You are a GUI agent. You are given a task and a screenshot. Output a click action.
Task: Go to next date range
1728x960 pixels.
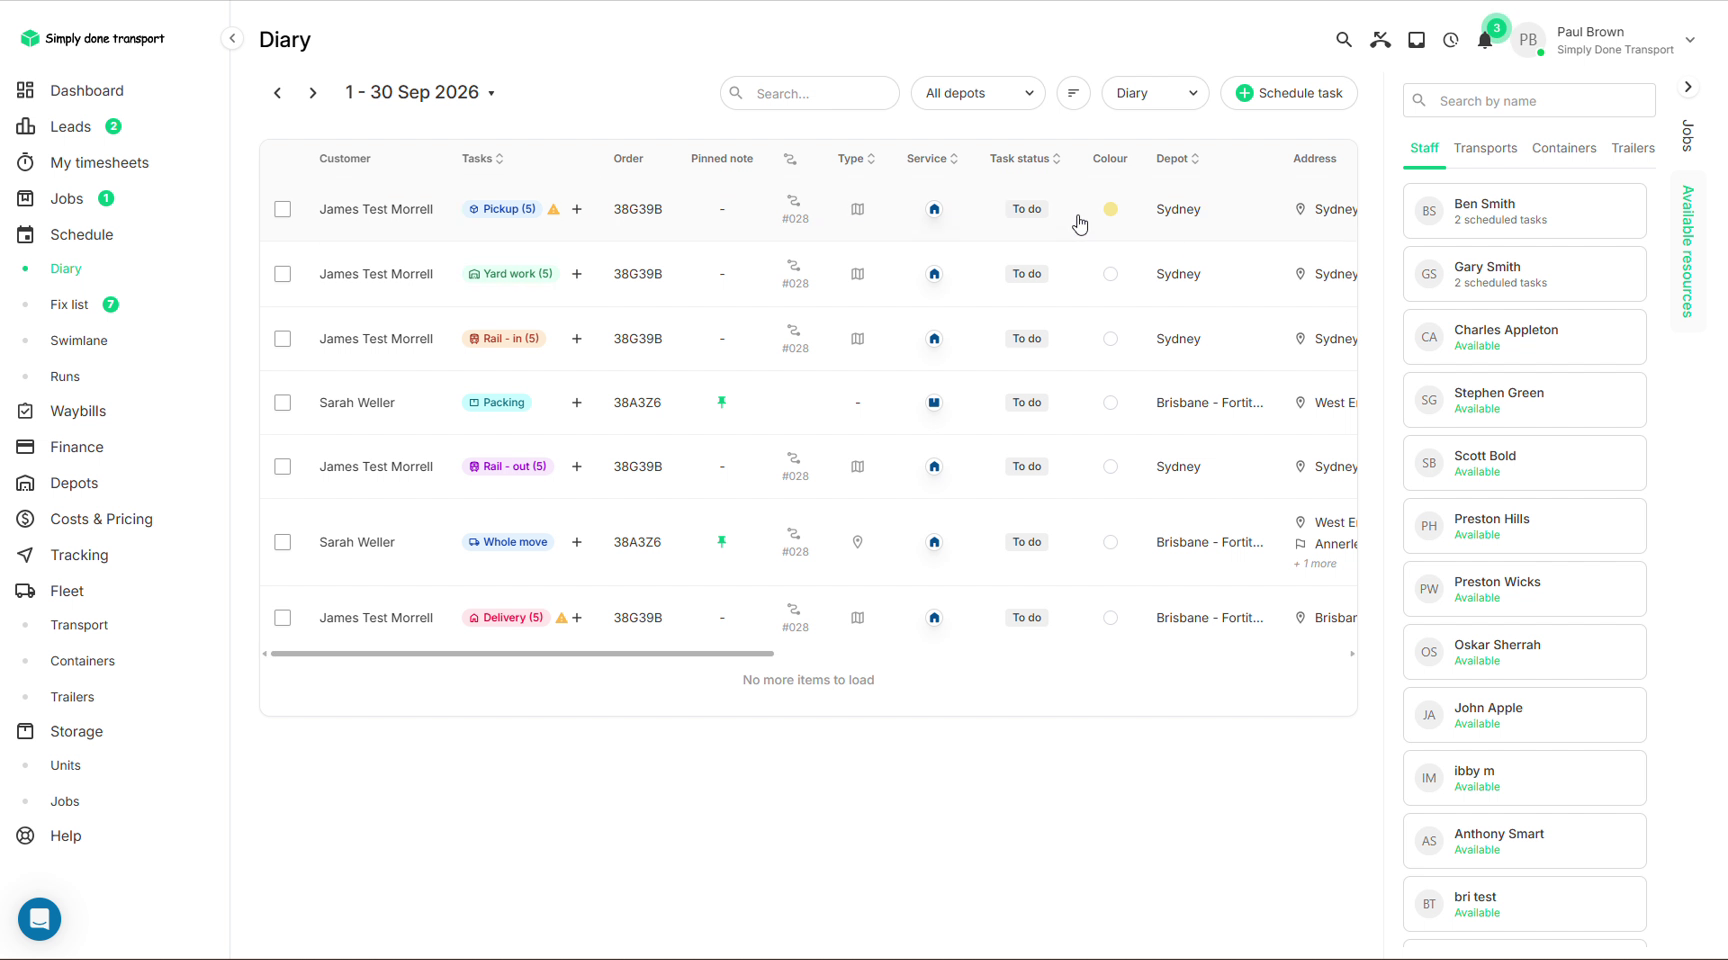coord(313,93)
